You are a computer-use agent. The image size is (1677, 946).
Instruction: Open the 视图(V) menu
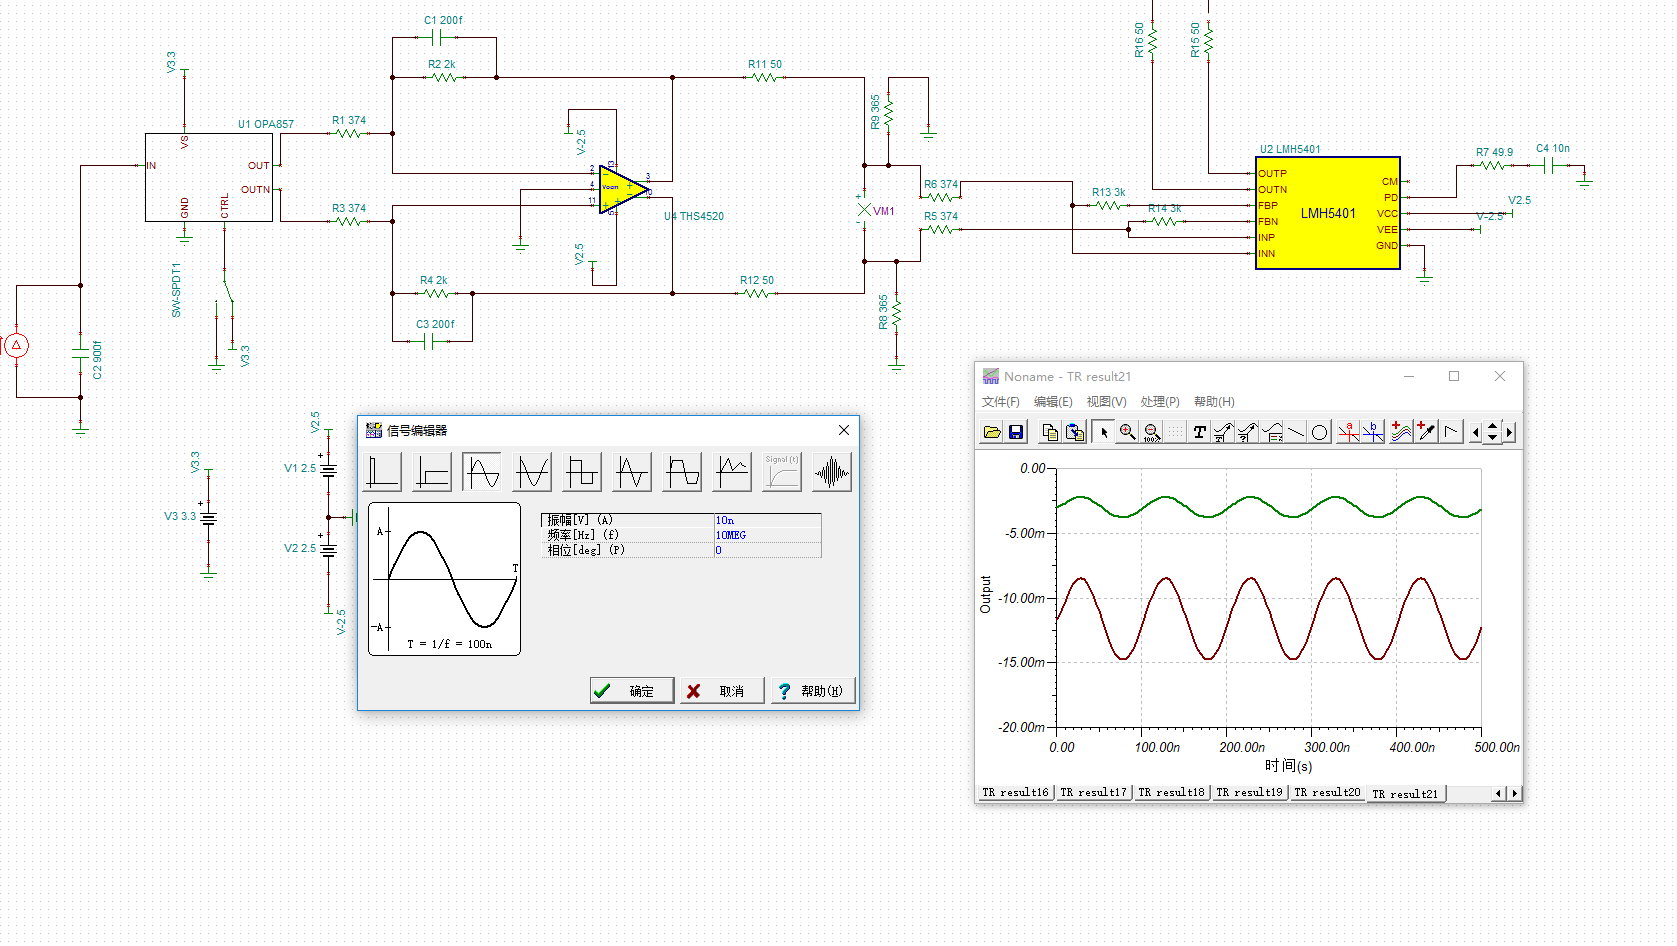click(1106, 402)
